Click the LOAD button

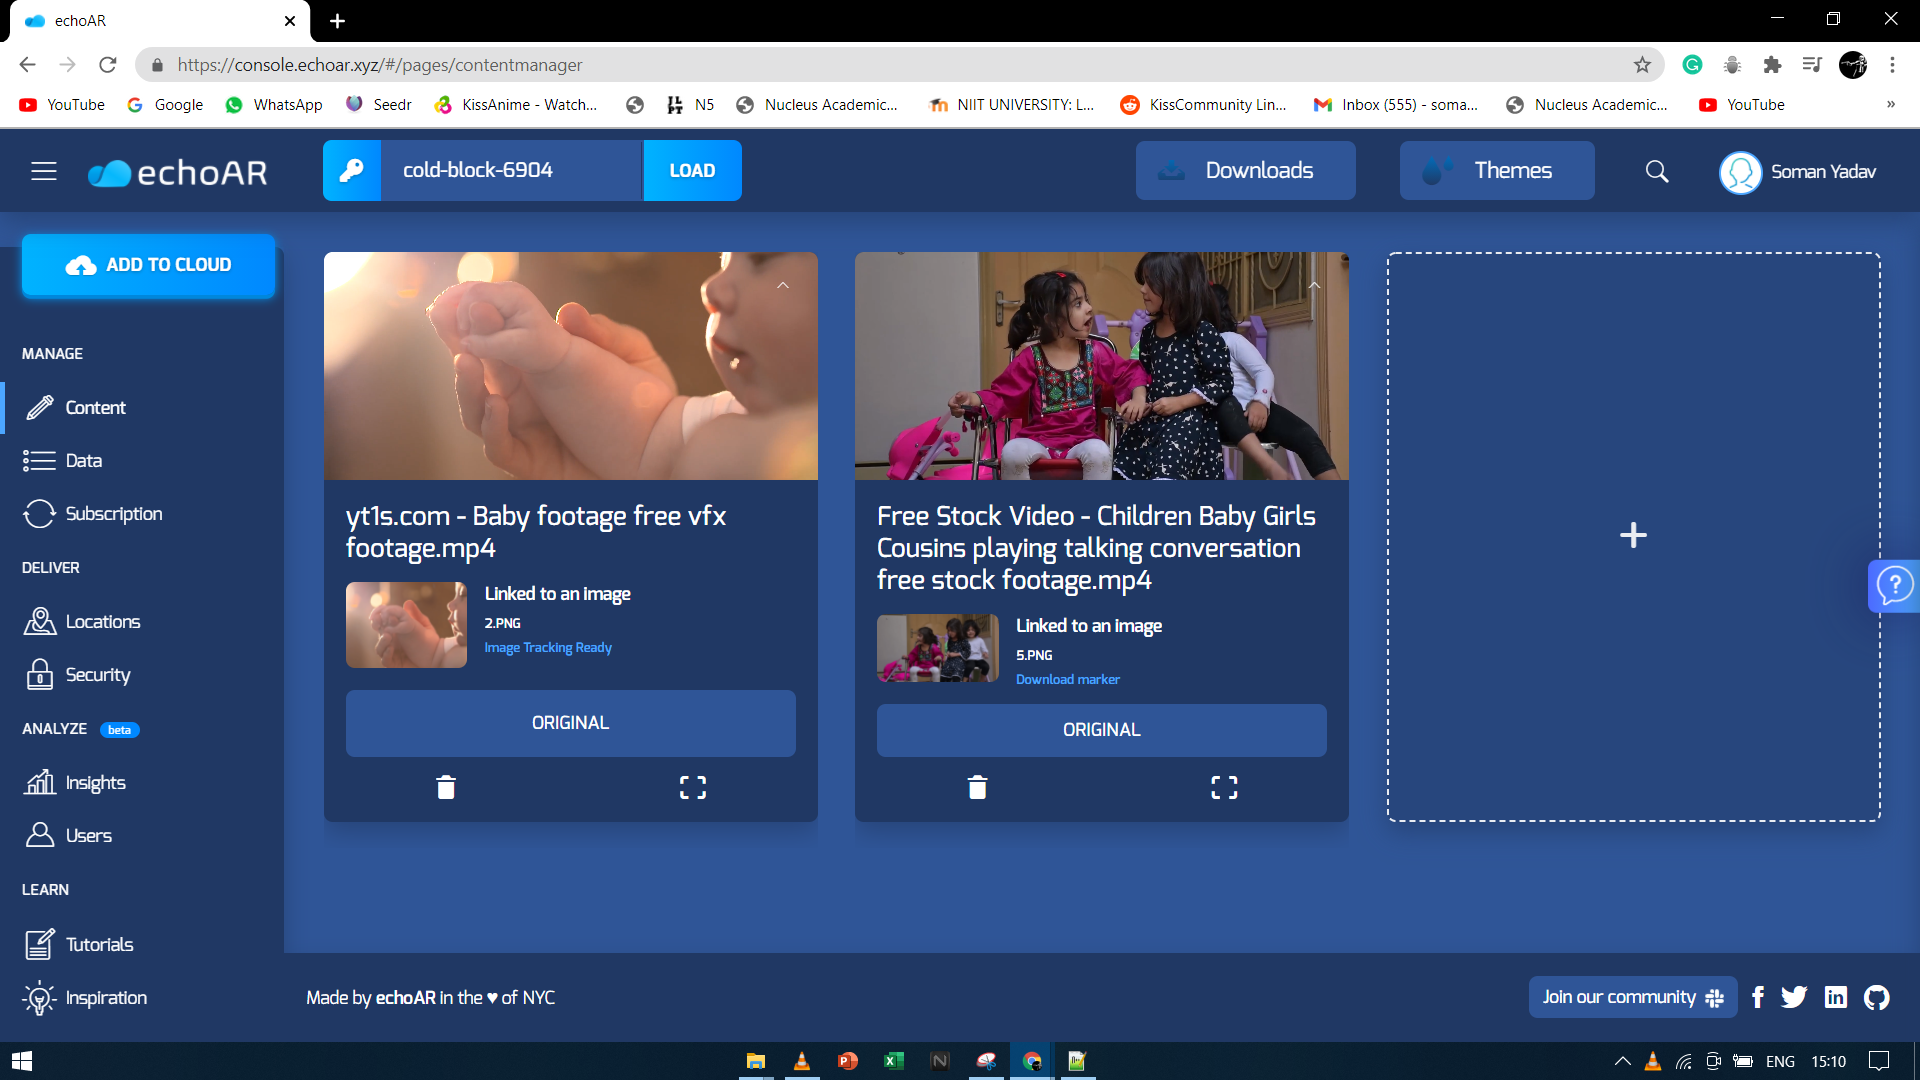[x=691, y=169]
